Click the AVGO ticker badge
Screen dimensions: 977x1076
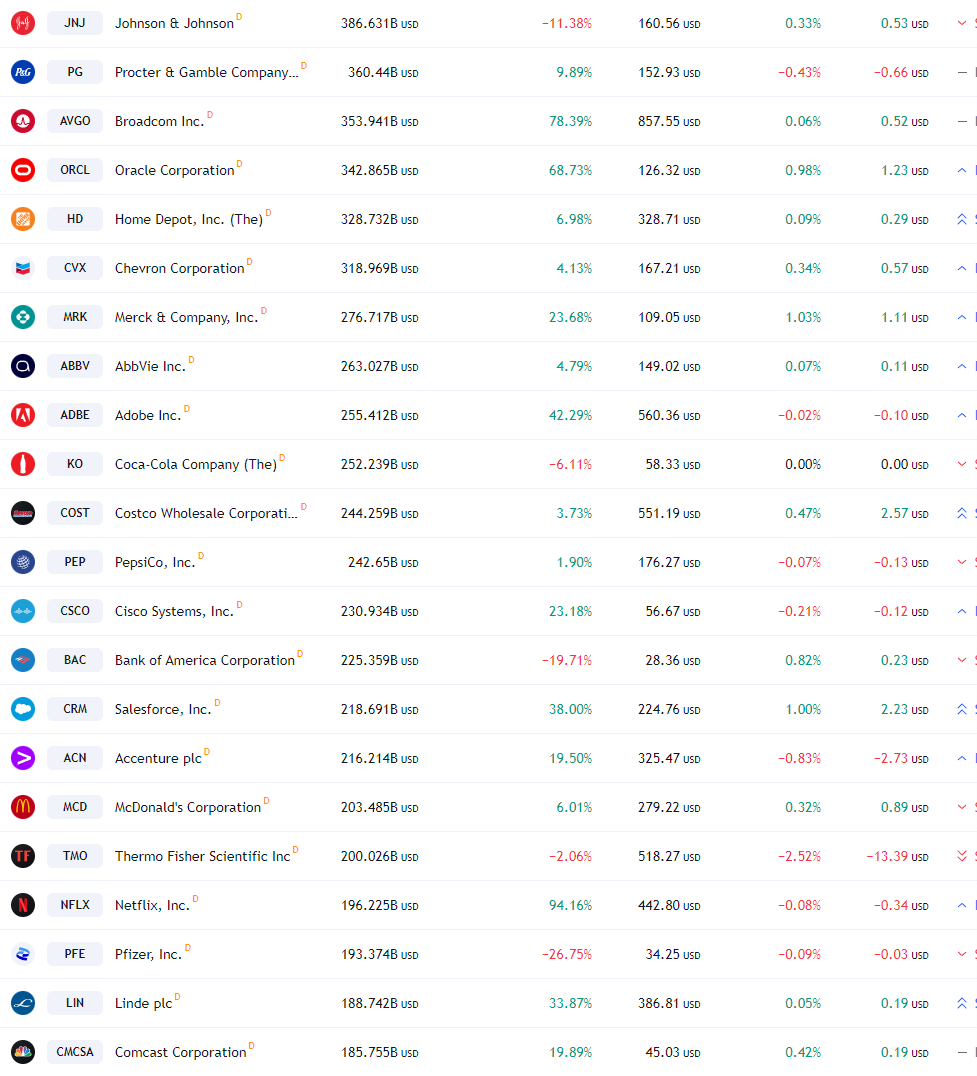75,121
